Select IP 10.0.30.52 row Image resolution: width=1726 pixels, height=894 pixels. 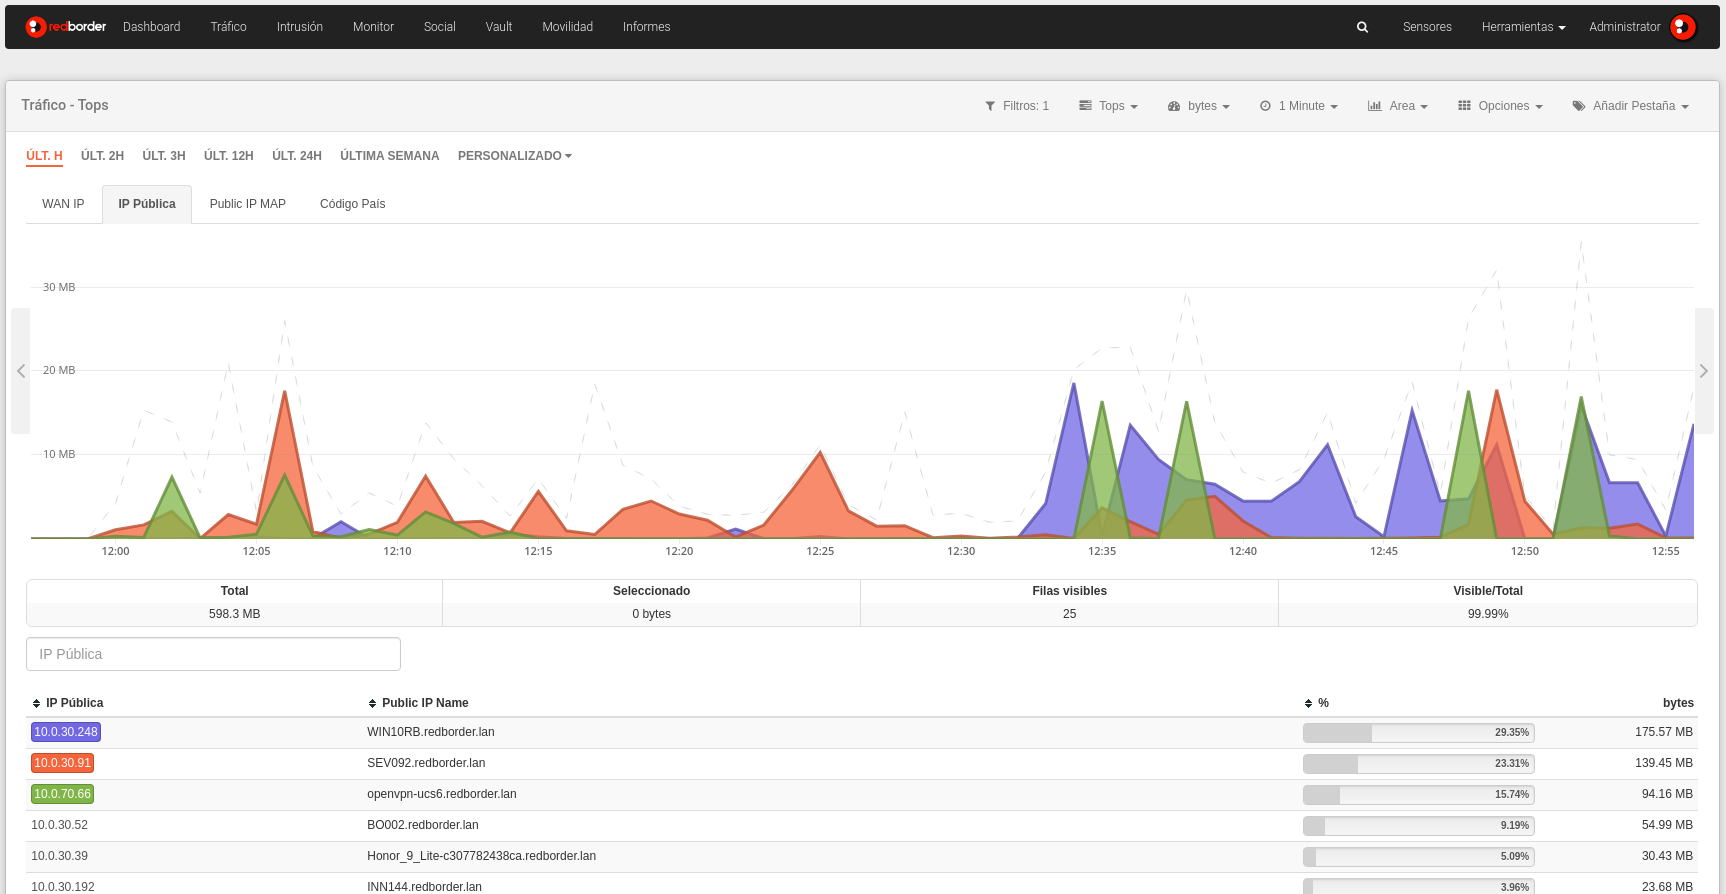click(862, 825)
